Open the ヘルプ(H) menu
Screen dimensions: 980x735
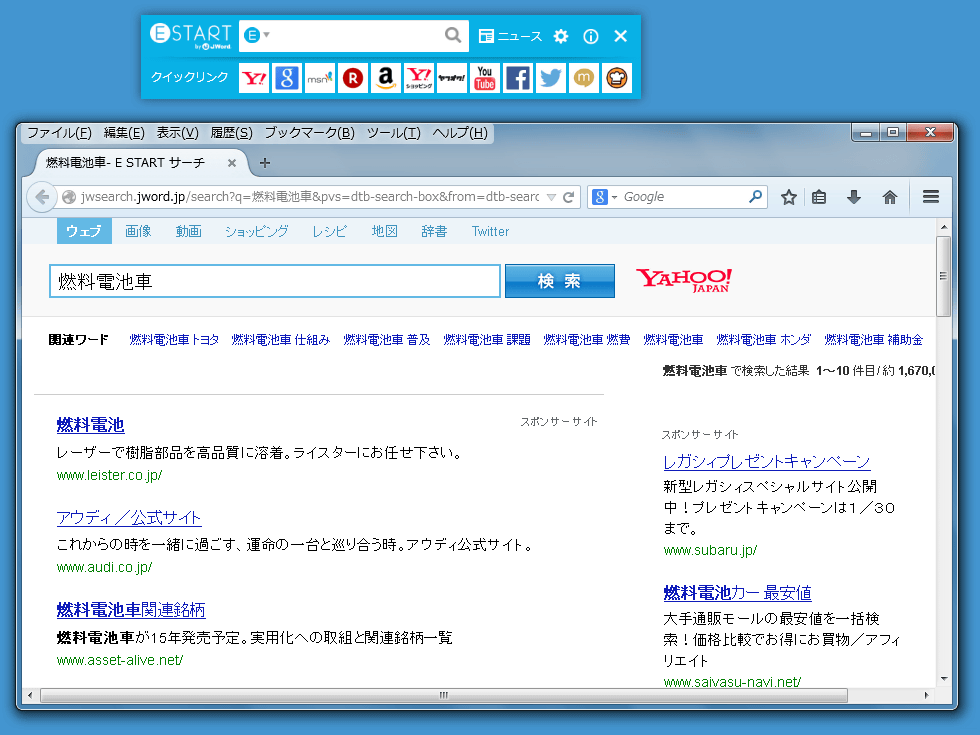click(460, 133)
